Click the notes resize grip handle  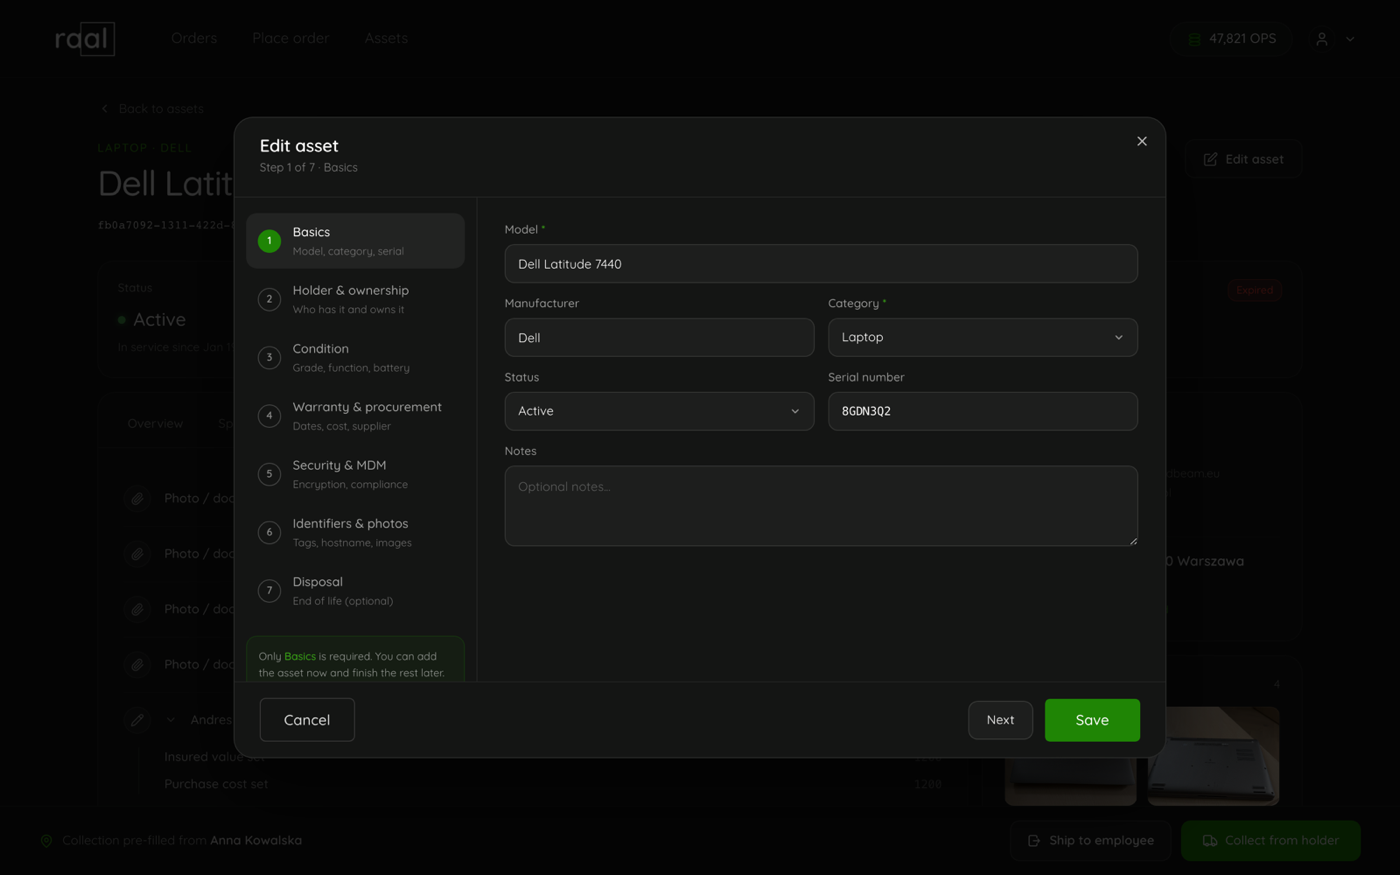(1132, 540)
